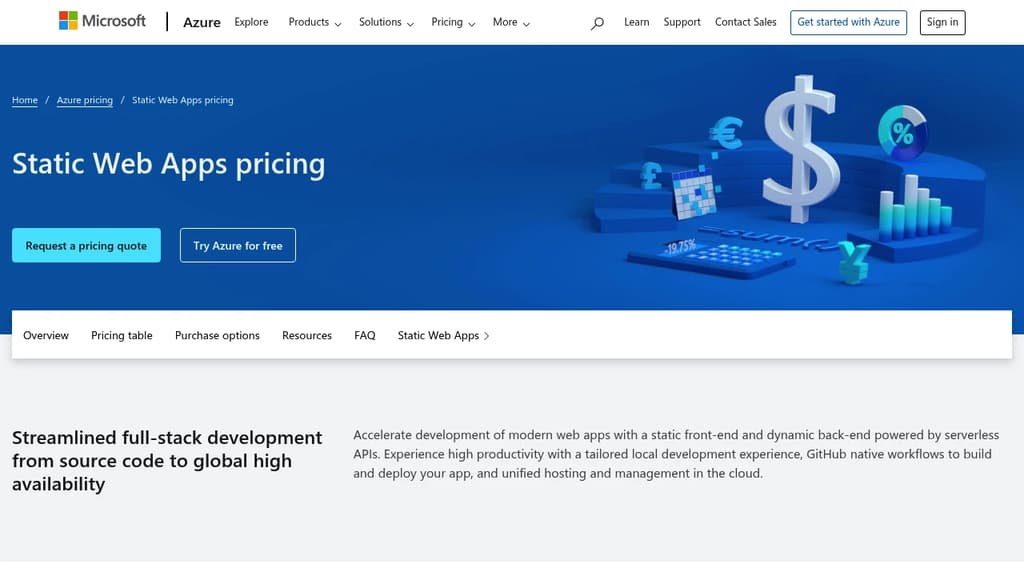Click Get started with Azure button
Image resolution: width=1024 pixels, height=576 pixels.
848,22
